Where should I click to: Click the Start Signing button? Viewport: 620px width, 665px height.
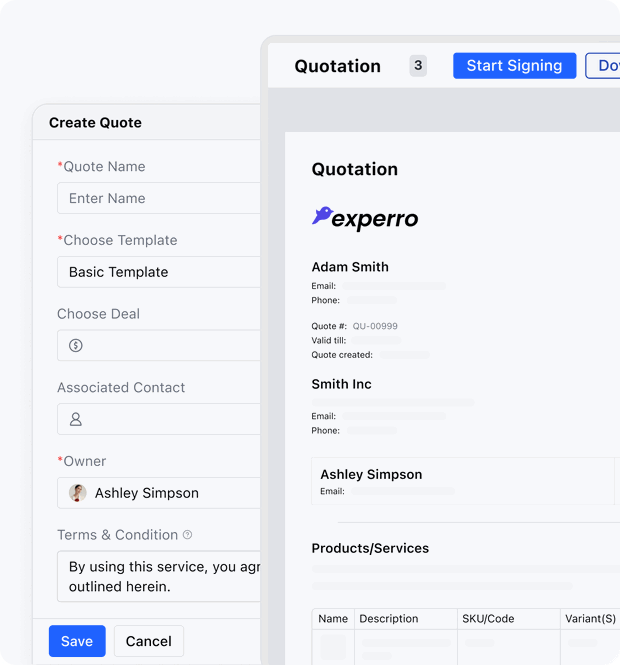pyautogui.click(x=514, y=66)
